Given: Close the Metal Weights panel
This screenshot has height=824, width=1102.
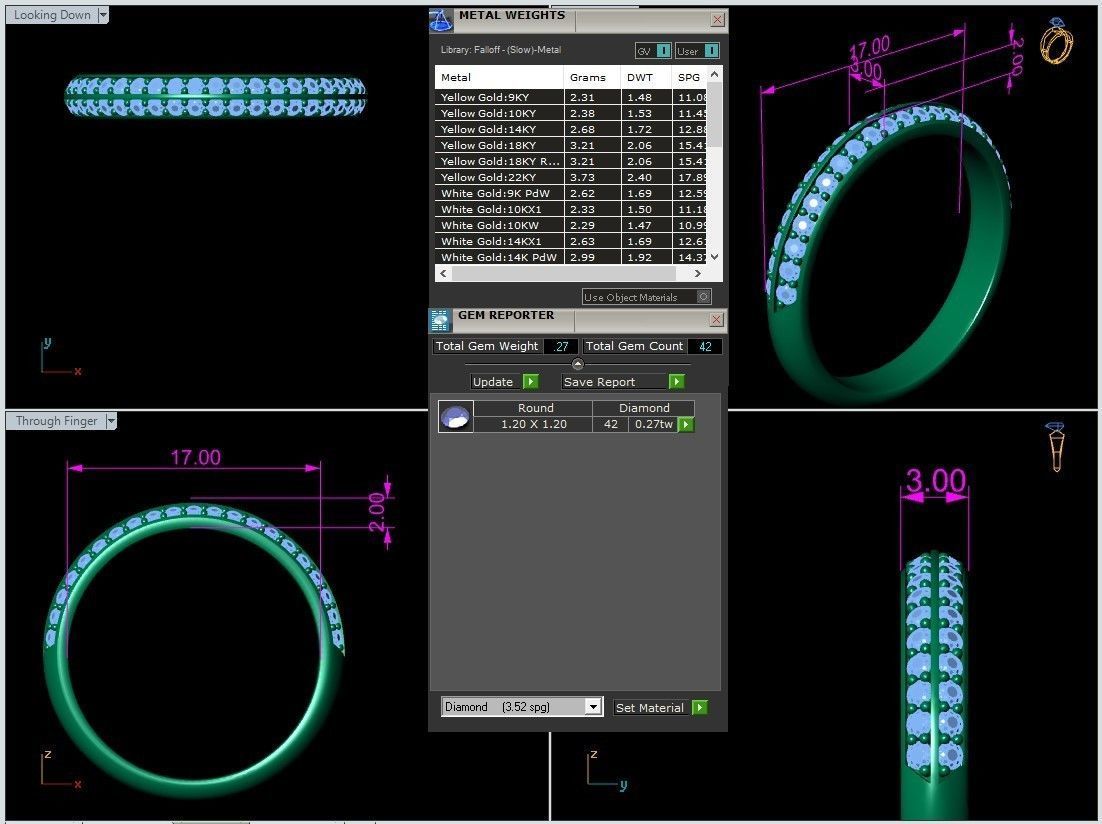Looking at the screenshot, I should click(717, 20).
